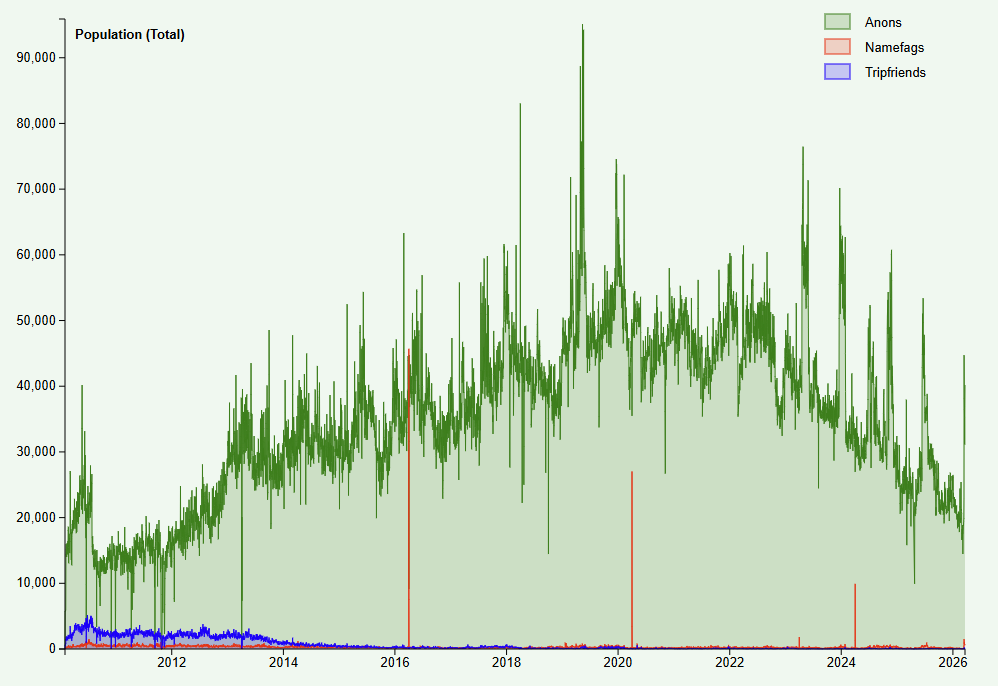Image resolution: width=998 pixels, height=686 pixels.
Task: Click the 30,000 y-axis label
Action: click(x=36, y=452)
